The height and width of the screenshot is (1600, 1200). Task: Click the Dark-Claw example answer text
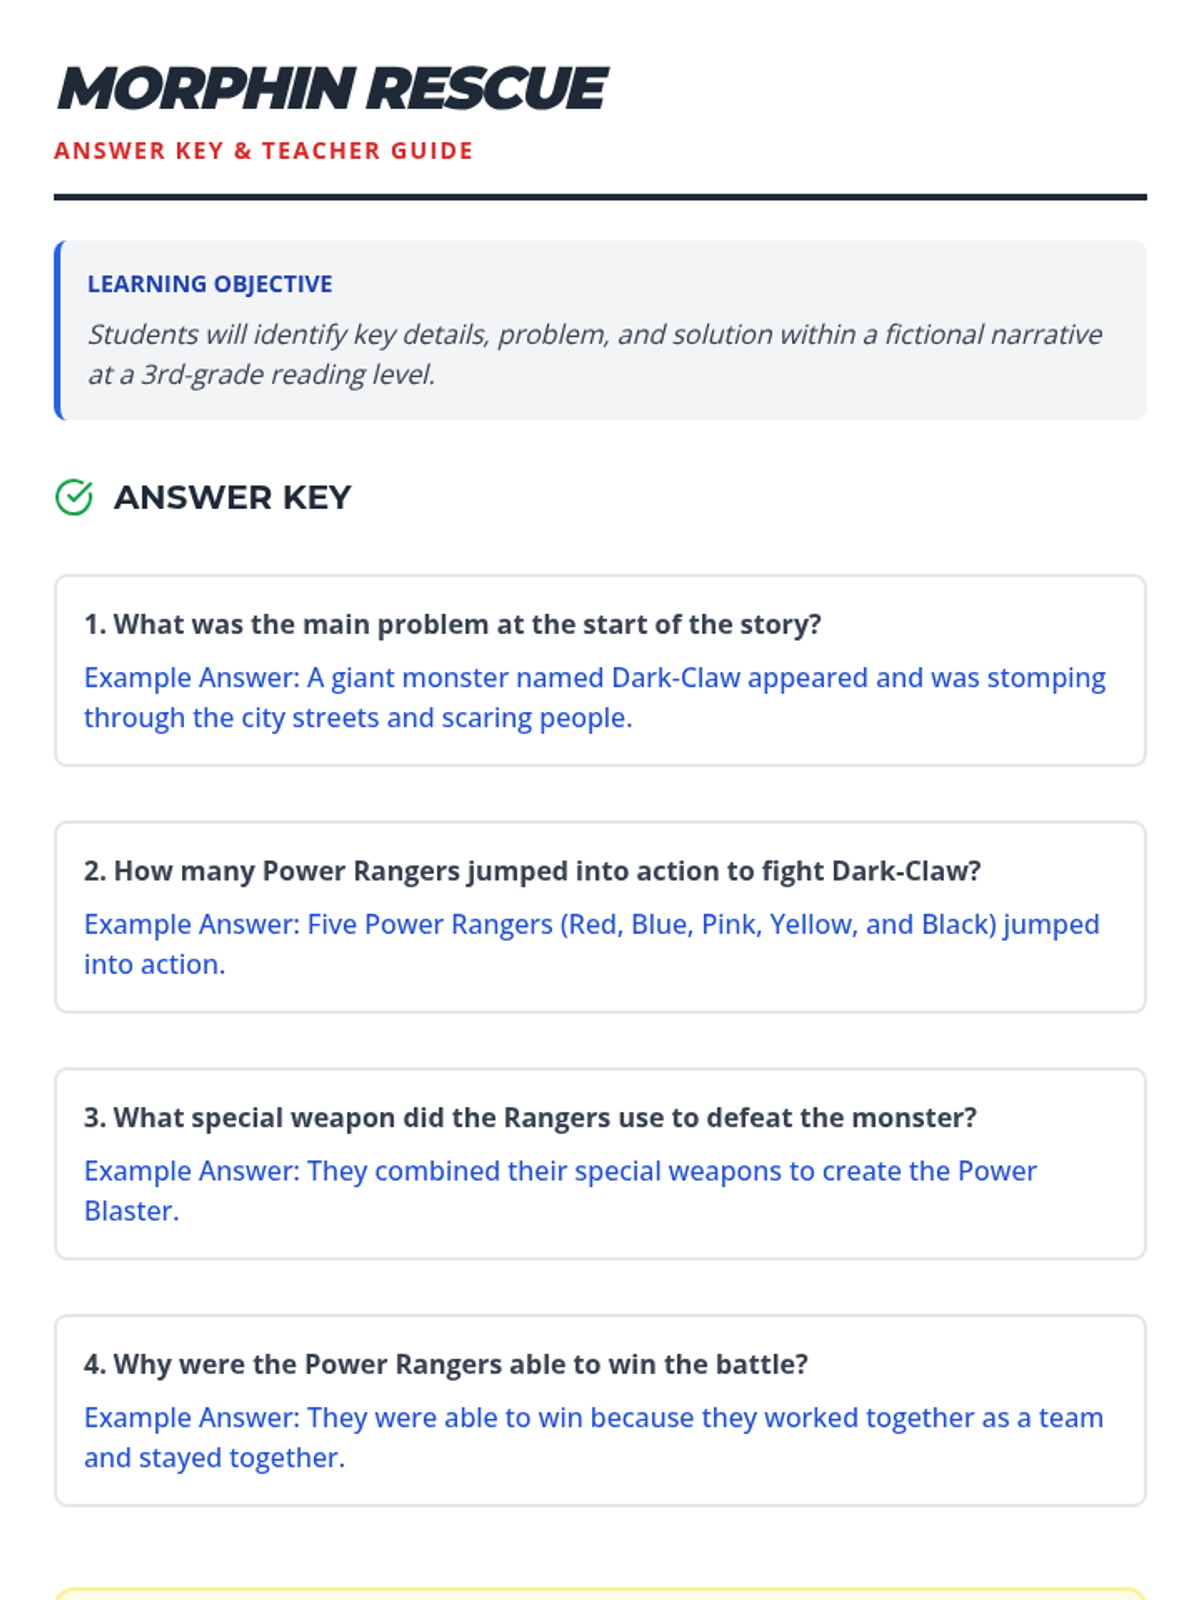[595, 697]
